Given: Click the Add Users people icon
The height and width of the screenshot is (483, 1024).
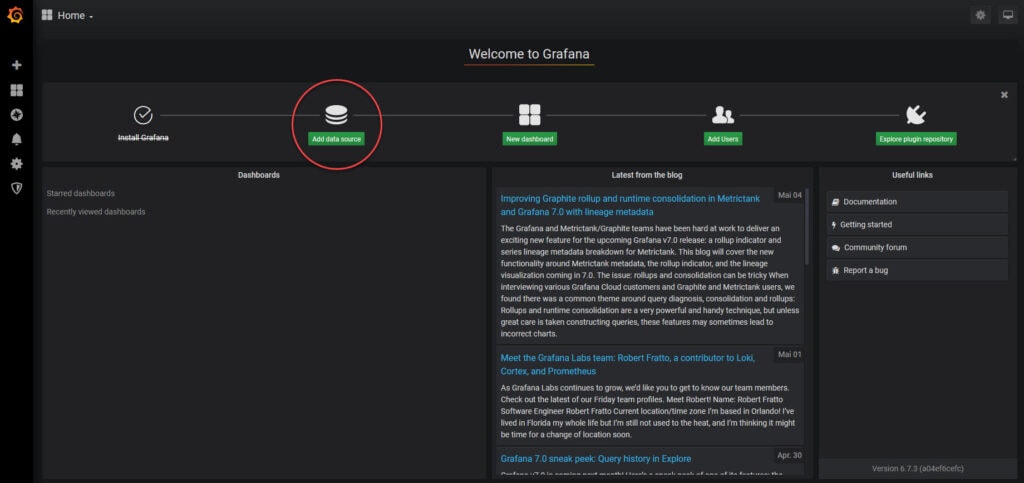Looking at the screenshot, I should 723,116.
